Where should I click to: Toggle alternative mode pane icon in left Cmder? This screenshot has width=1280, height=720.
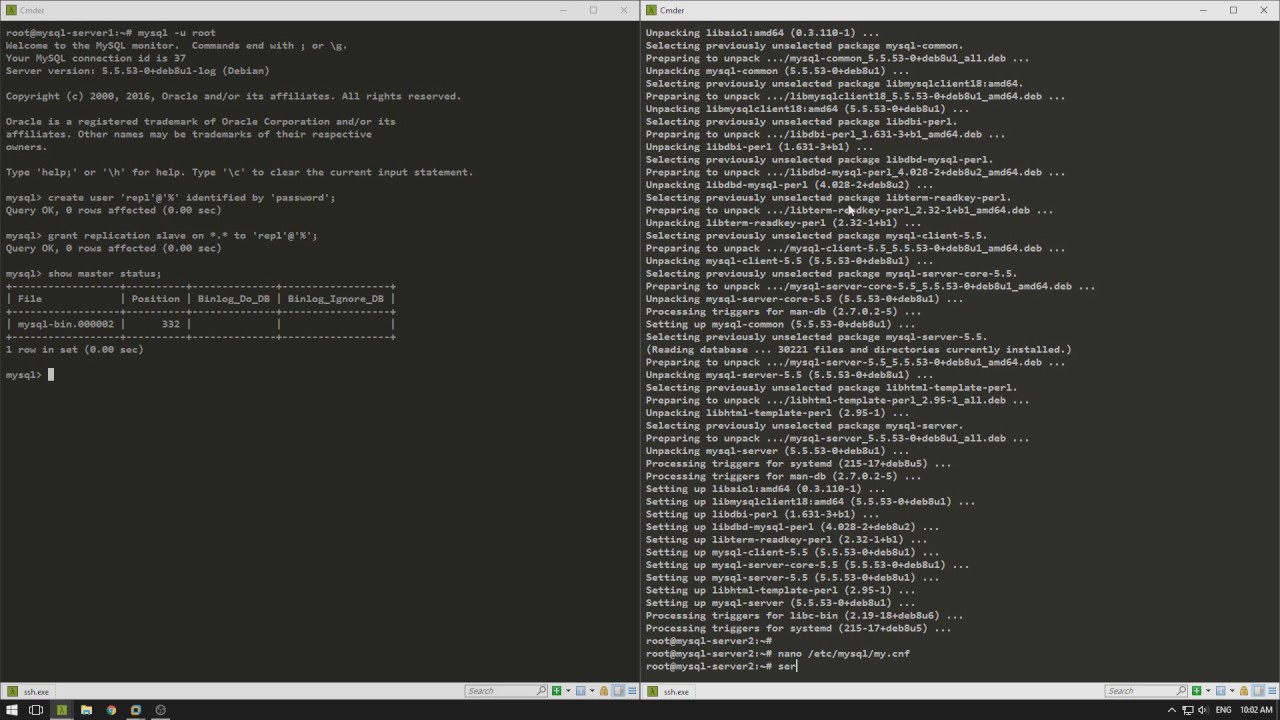(x=618, y=691)
